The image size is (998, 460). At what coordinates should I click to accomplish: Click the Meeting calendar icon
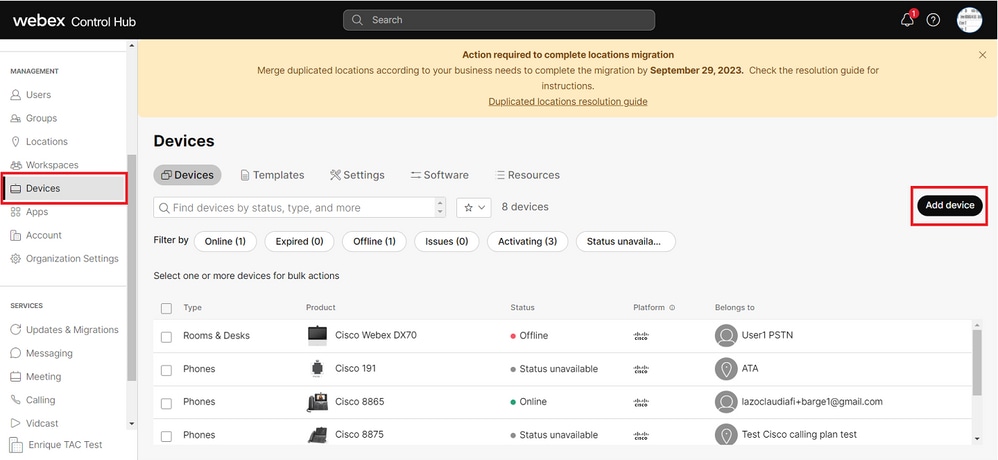point(16,377)
